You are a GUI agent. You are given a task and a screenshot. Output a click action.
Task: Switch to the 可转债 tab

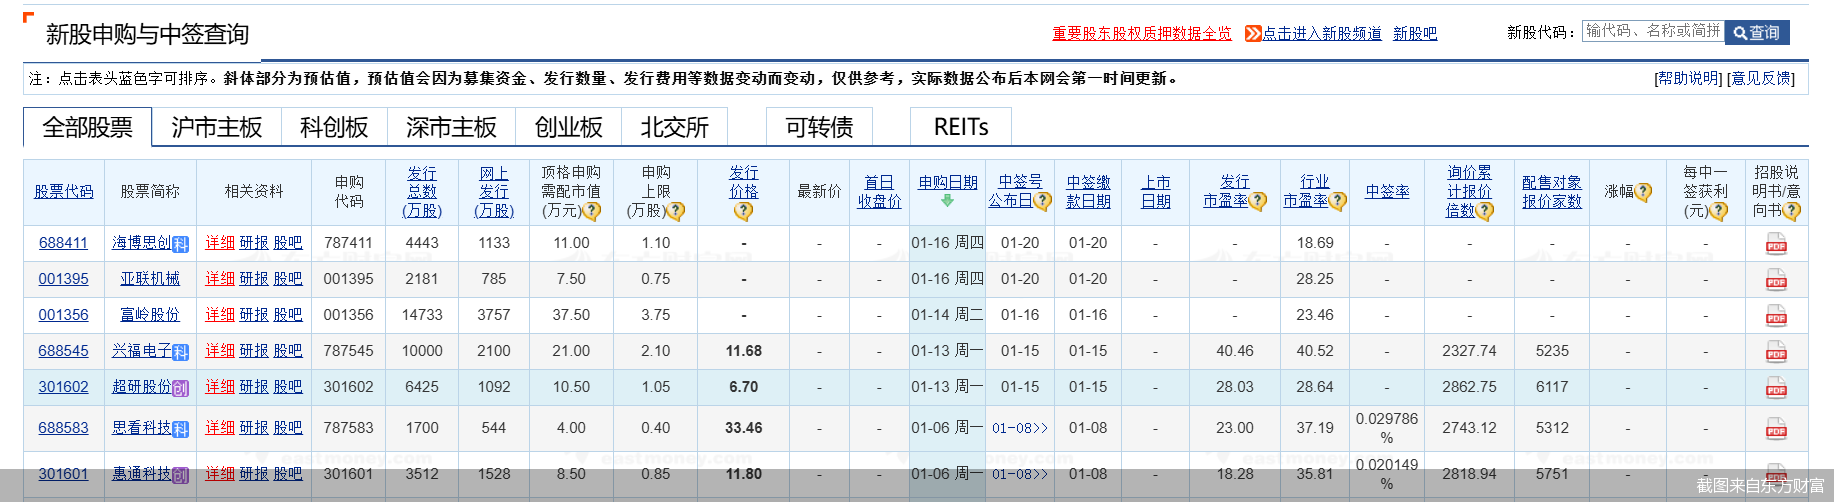(819, 127)
